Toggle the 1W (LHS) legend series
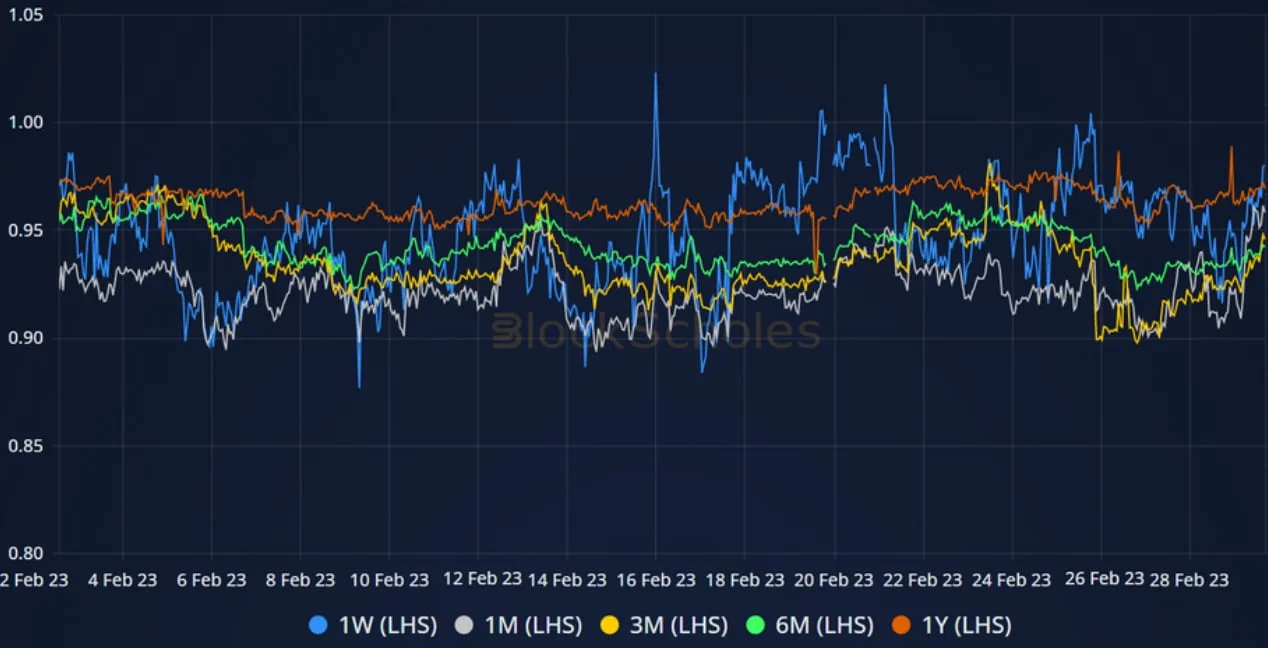1268x648 pixels. pyautogui.click(x=373, y=626)
